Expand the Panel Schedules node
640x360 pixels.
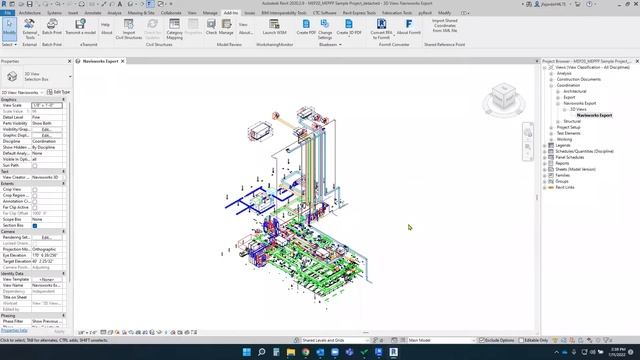544,157
